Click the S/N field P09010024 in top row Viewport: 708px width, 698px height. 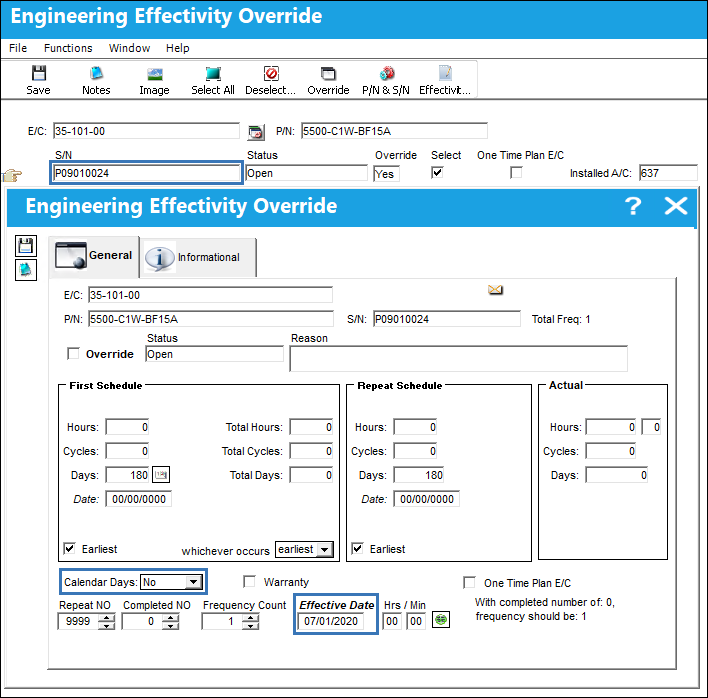(146, 173)
